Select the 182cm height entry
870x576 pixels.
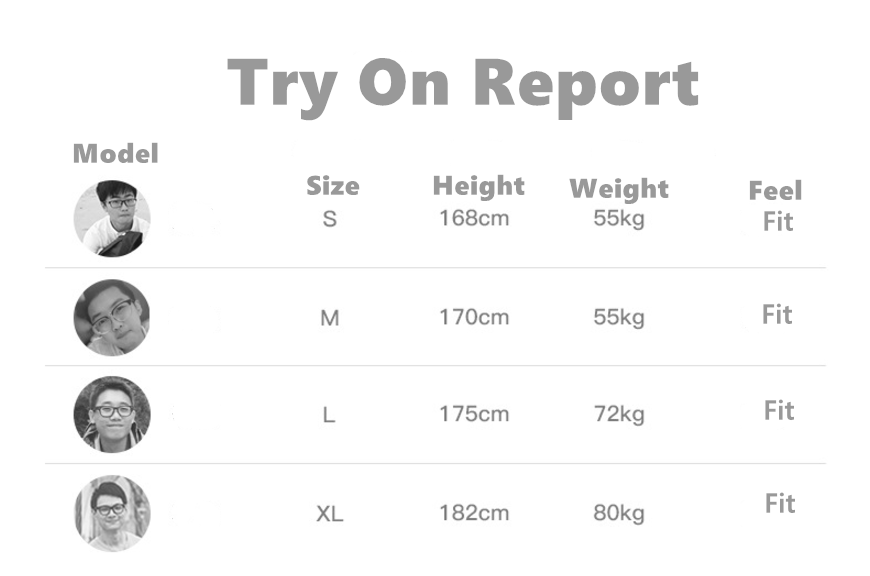(x=474, y=514)
